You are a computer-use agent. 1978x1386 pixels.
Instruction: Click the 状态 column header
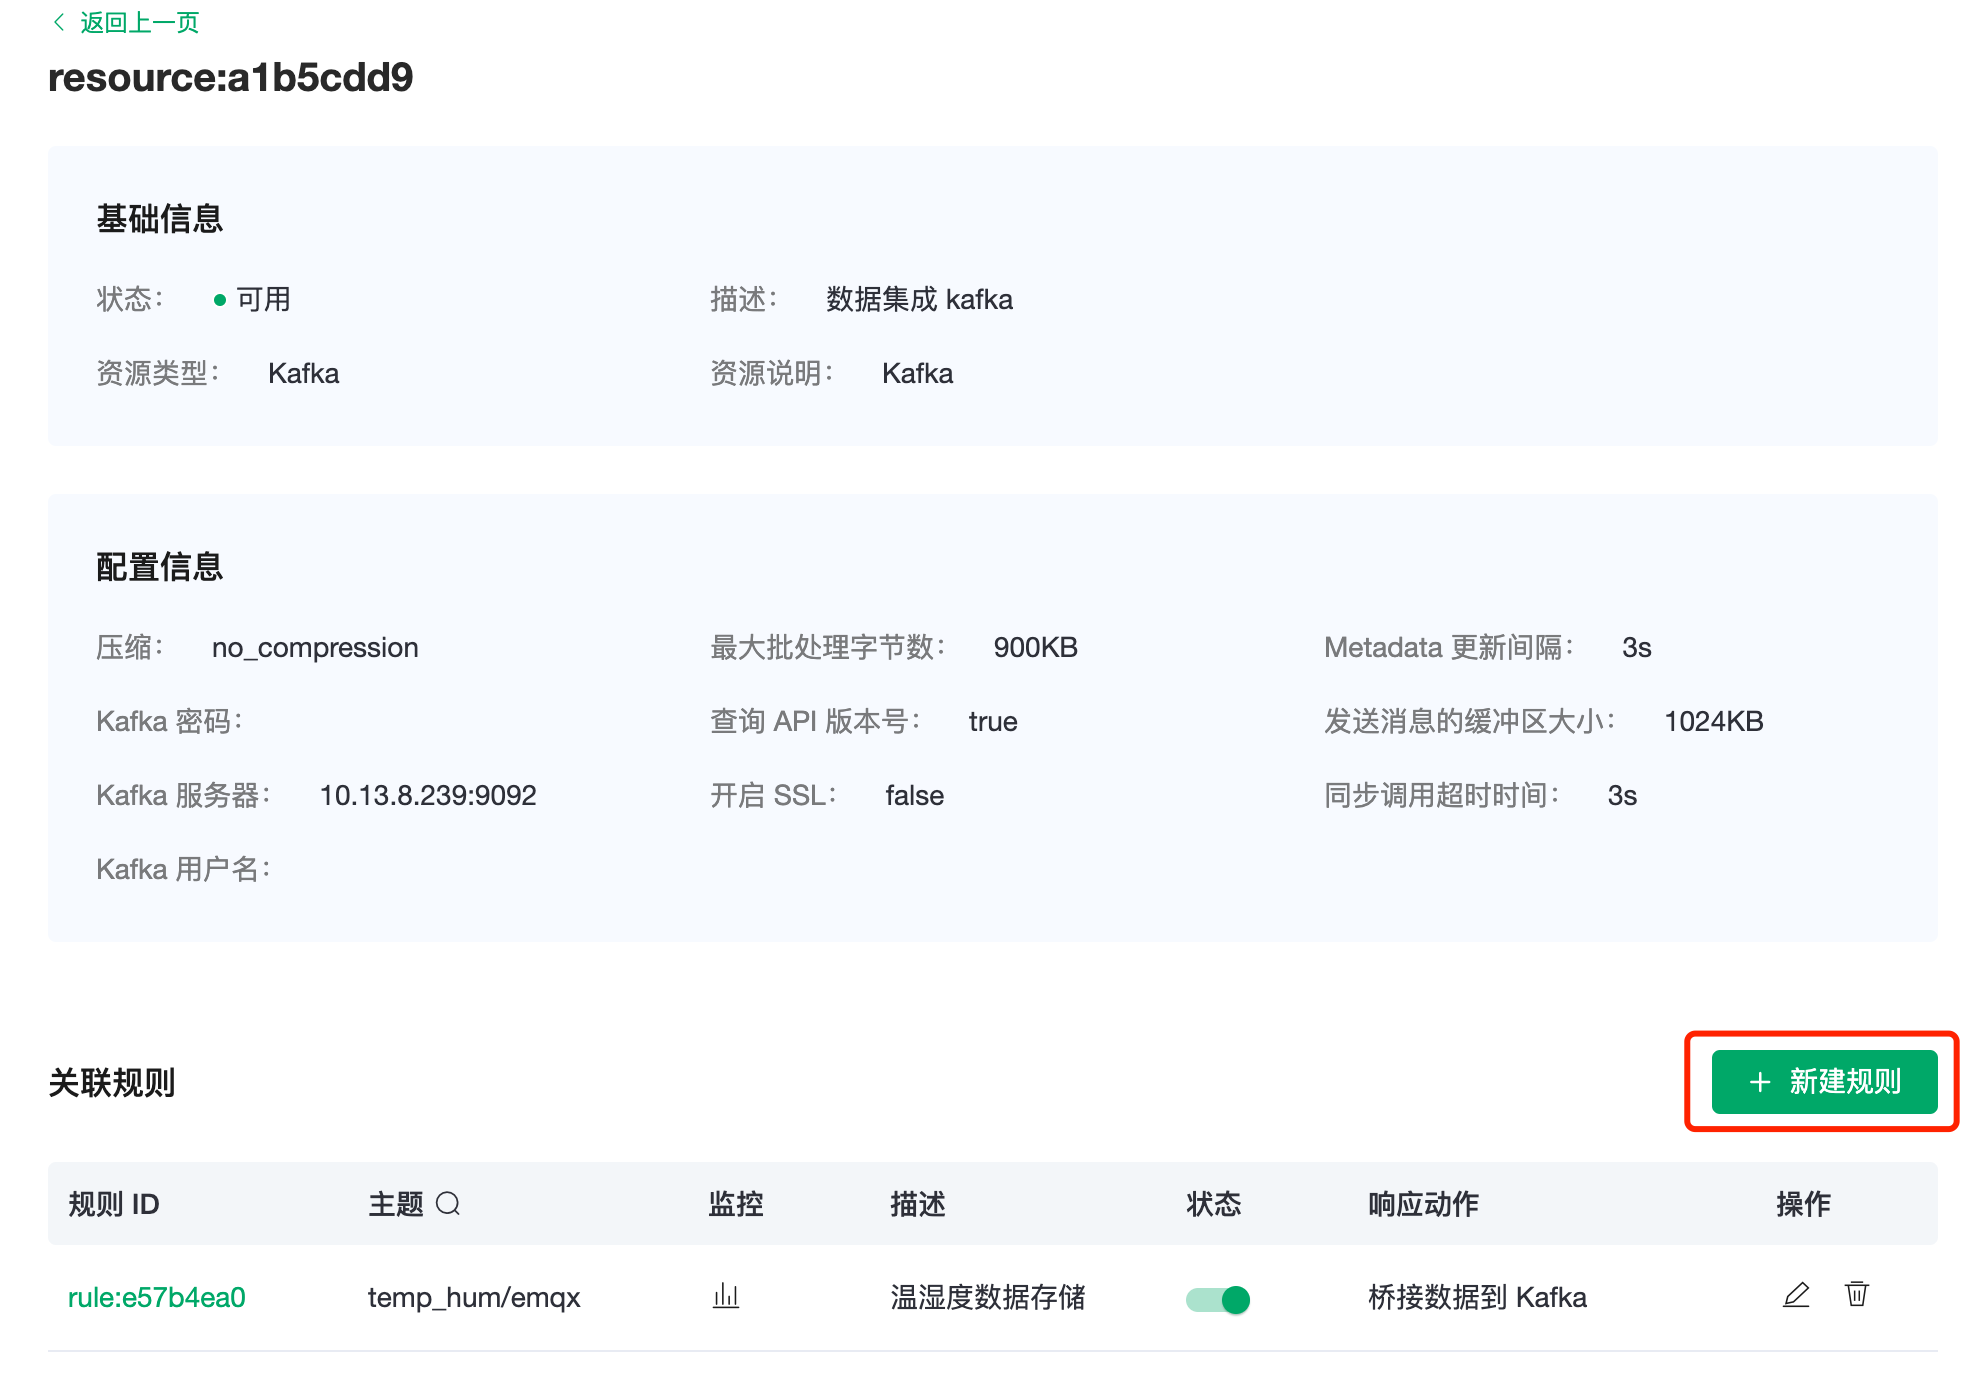1213,1204
